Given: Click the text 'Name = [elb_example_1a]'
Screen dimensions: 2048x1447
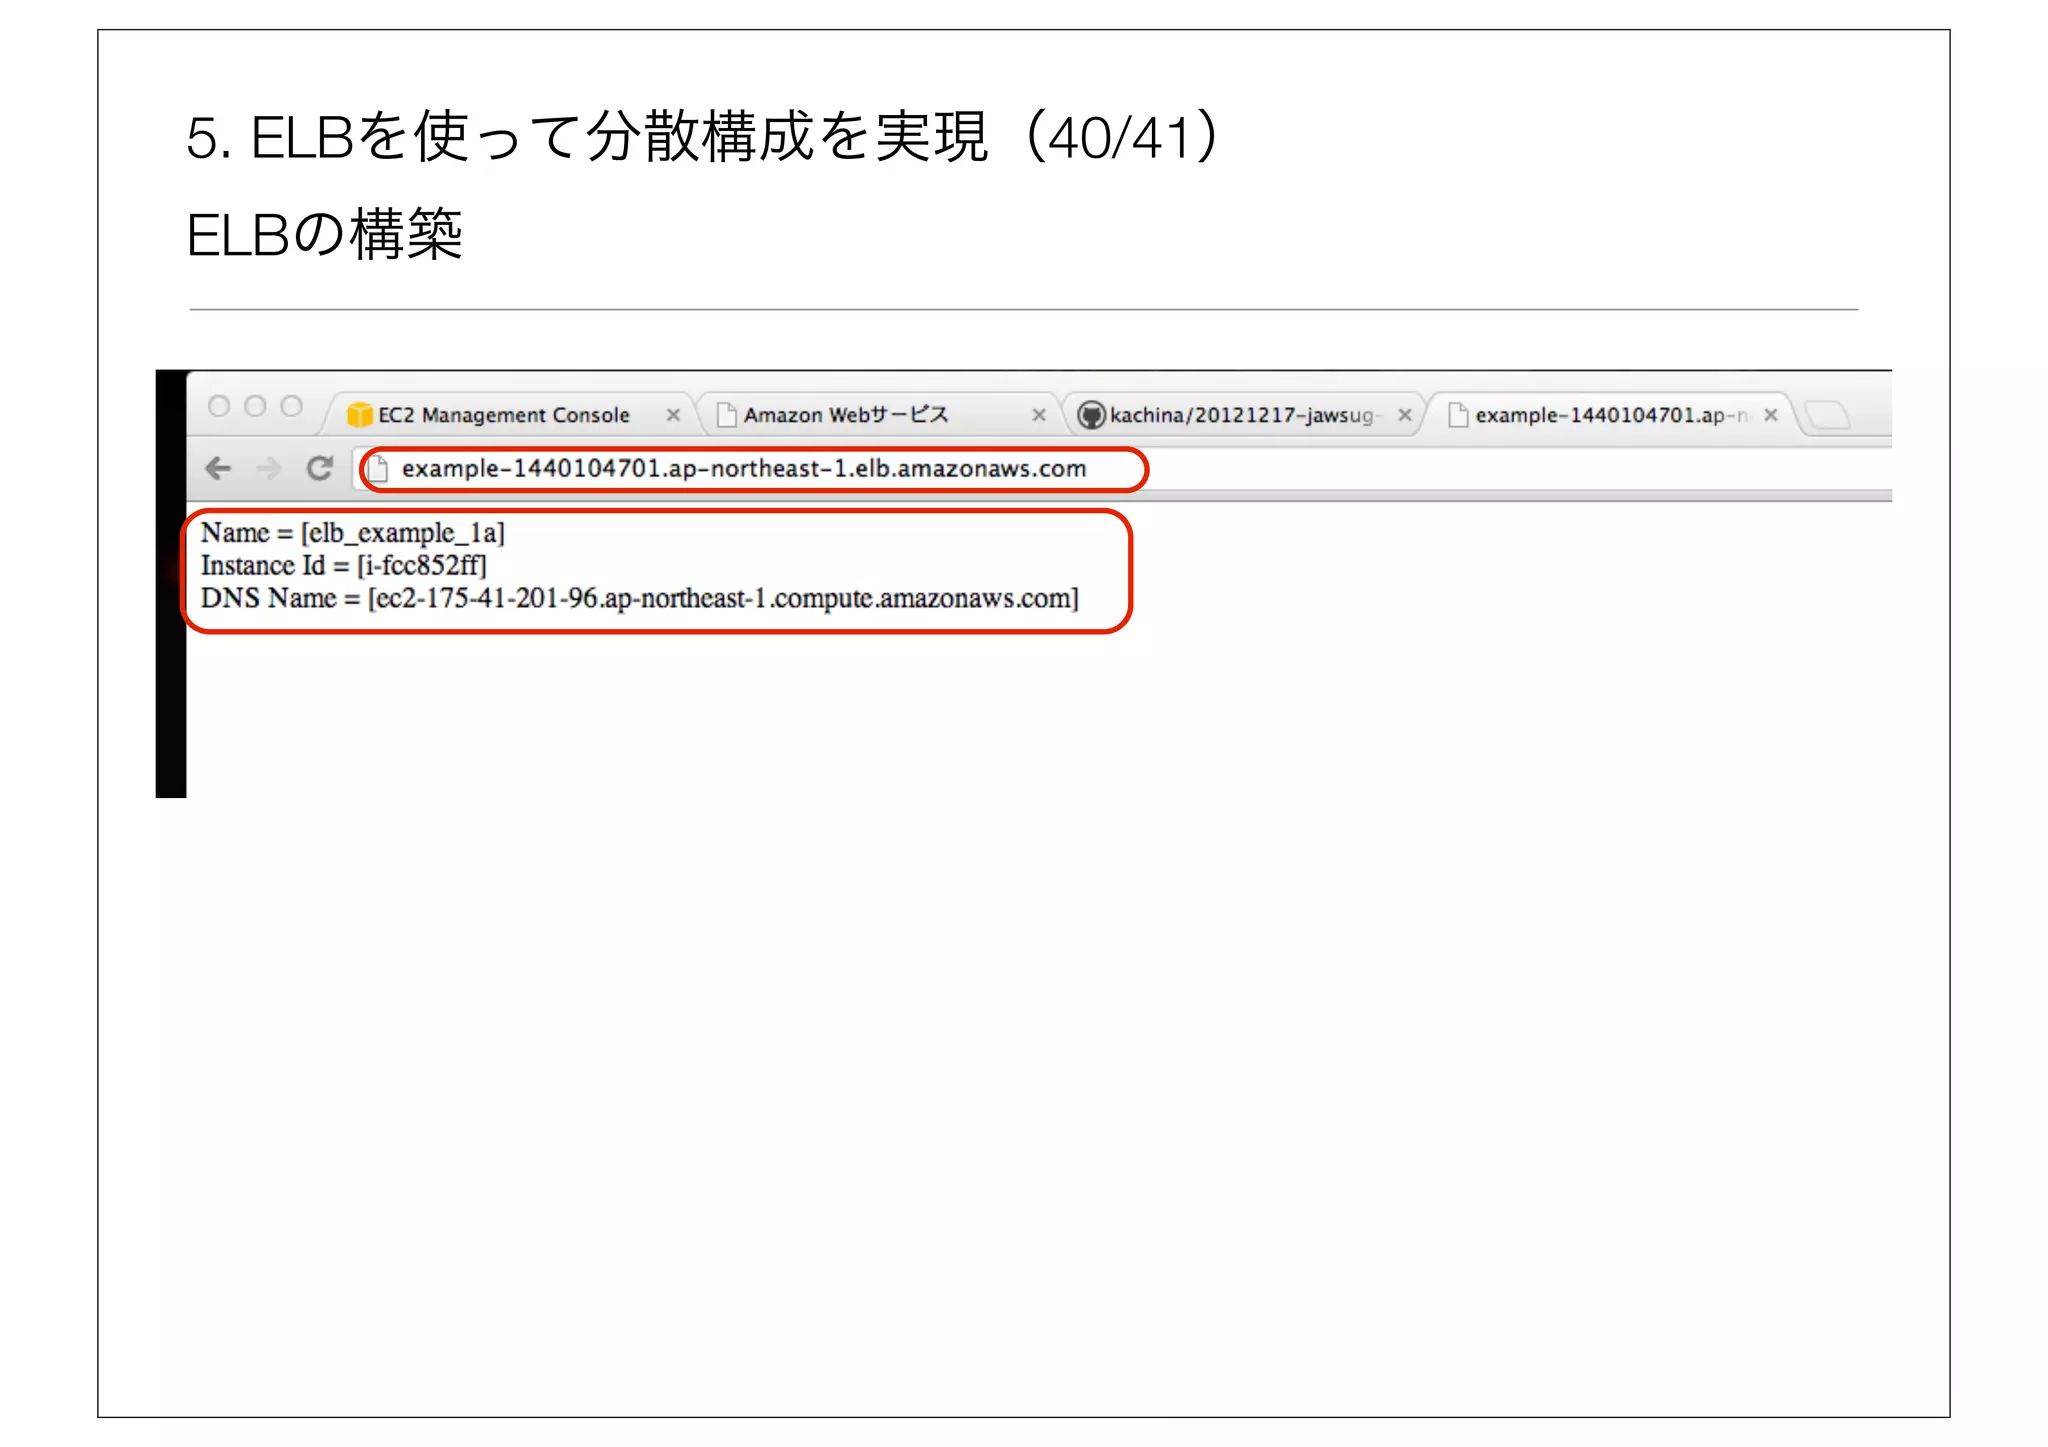Looking at the screenshot, I should (352, 533).
